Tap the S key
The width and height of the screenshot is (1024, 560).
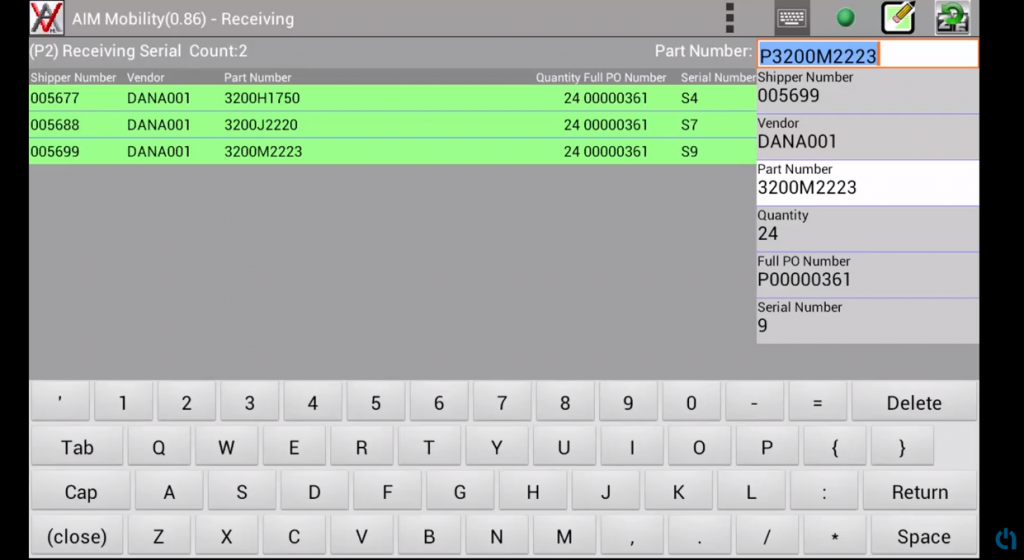click(x=242, y=491)
